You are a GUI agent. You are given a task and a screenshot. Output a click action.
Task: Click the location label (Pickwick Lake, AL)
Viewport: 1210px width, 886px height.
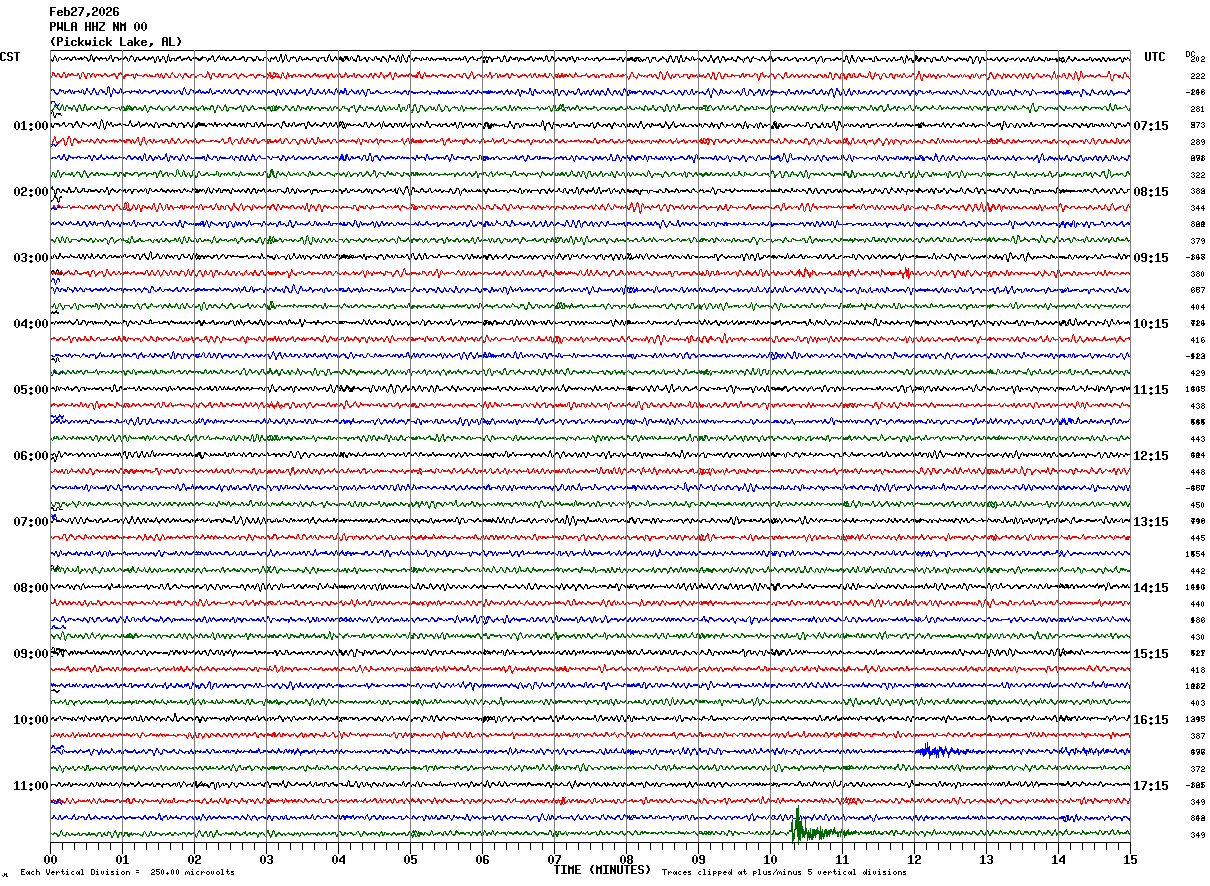point(116,42)
